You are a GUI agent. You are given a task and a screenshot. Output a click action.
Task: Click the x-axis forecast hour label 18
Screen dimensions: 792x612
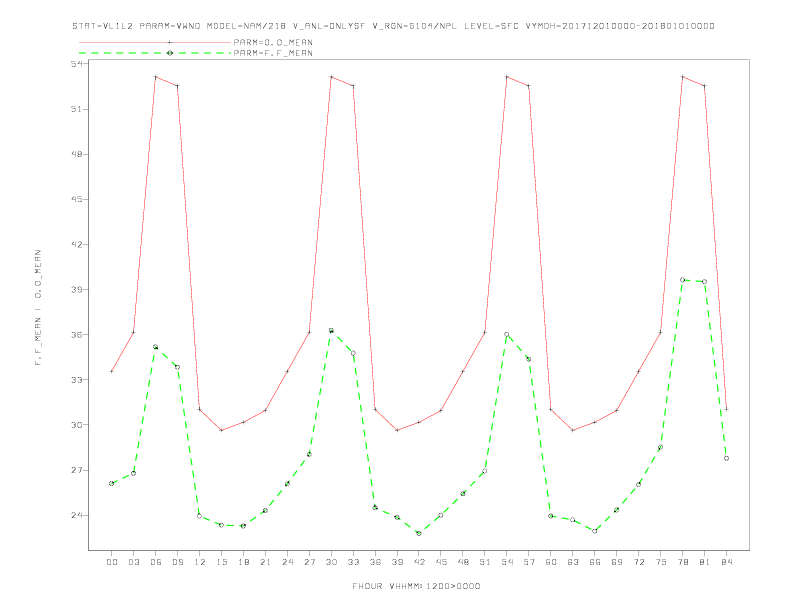pyautogui.click(x=243, y=562)
